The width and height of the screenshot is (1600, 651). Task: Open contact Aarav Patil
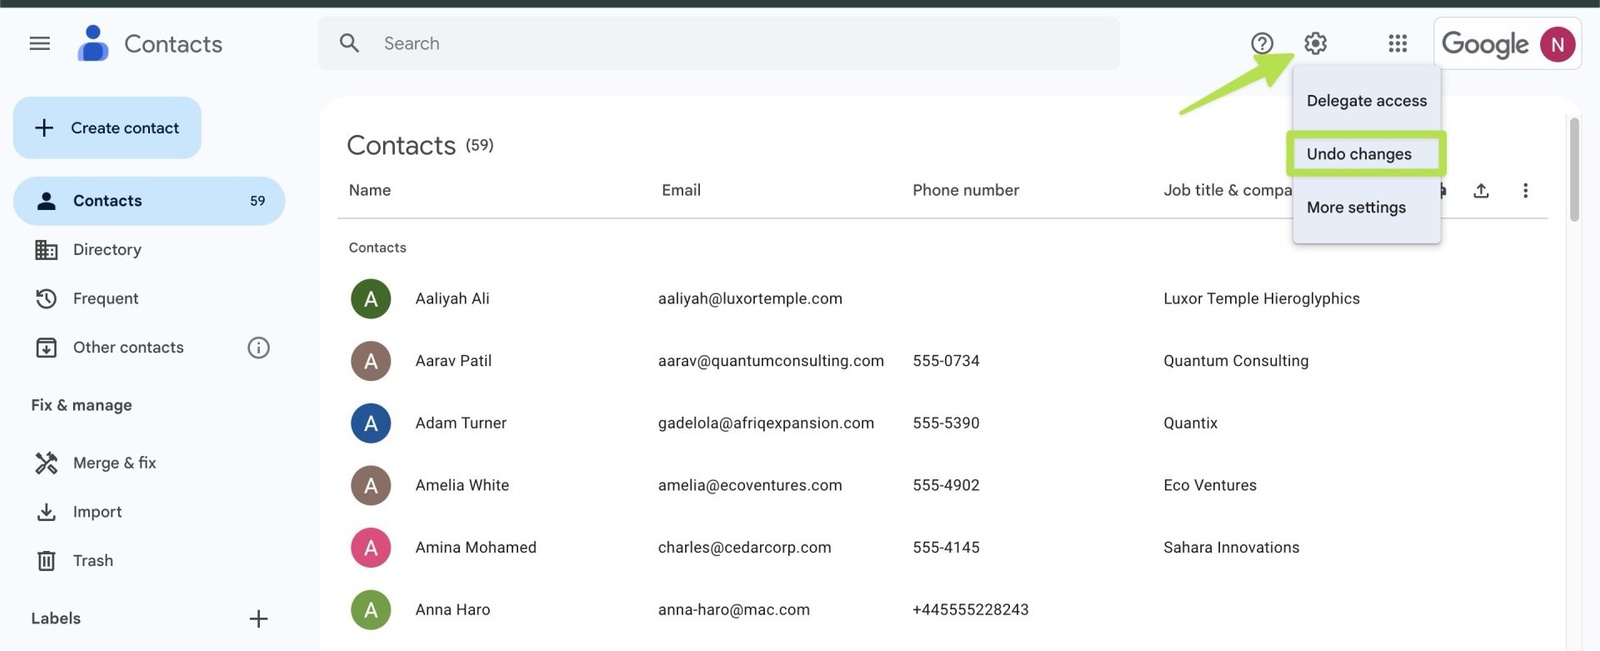pyautogui.click(x=453, y=360)
